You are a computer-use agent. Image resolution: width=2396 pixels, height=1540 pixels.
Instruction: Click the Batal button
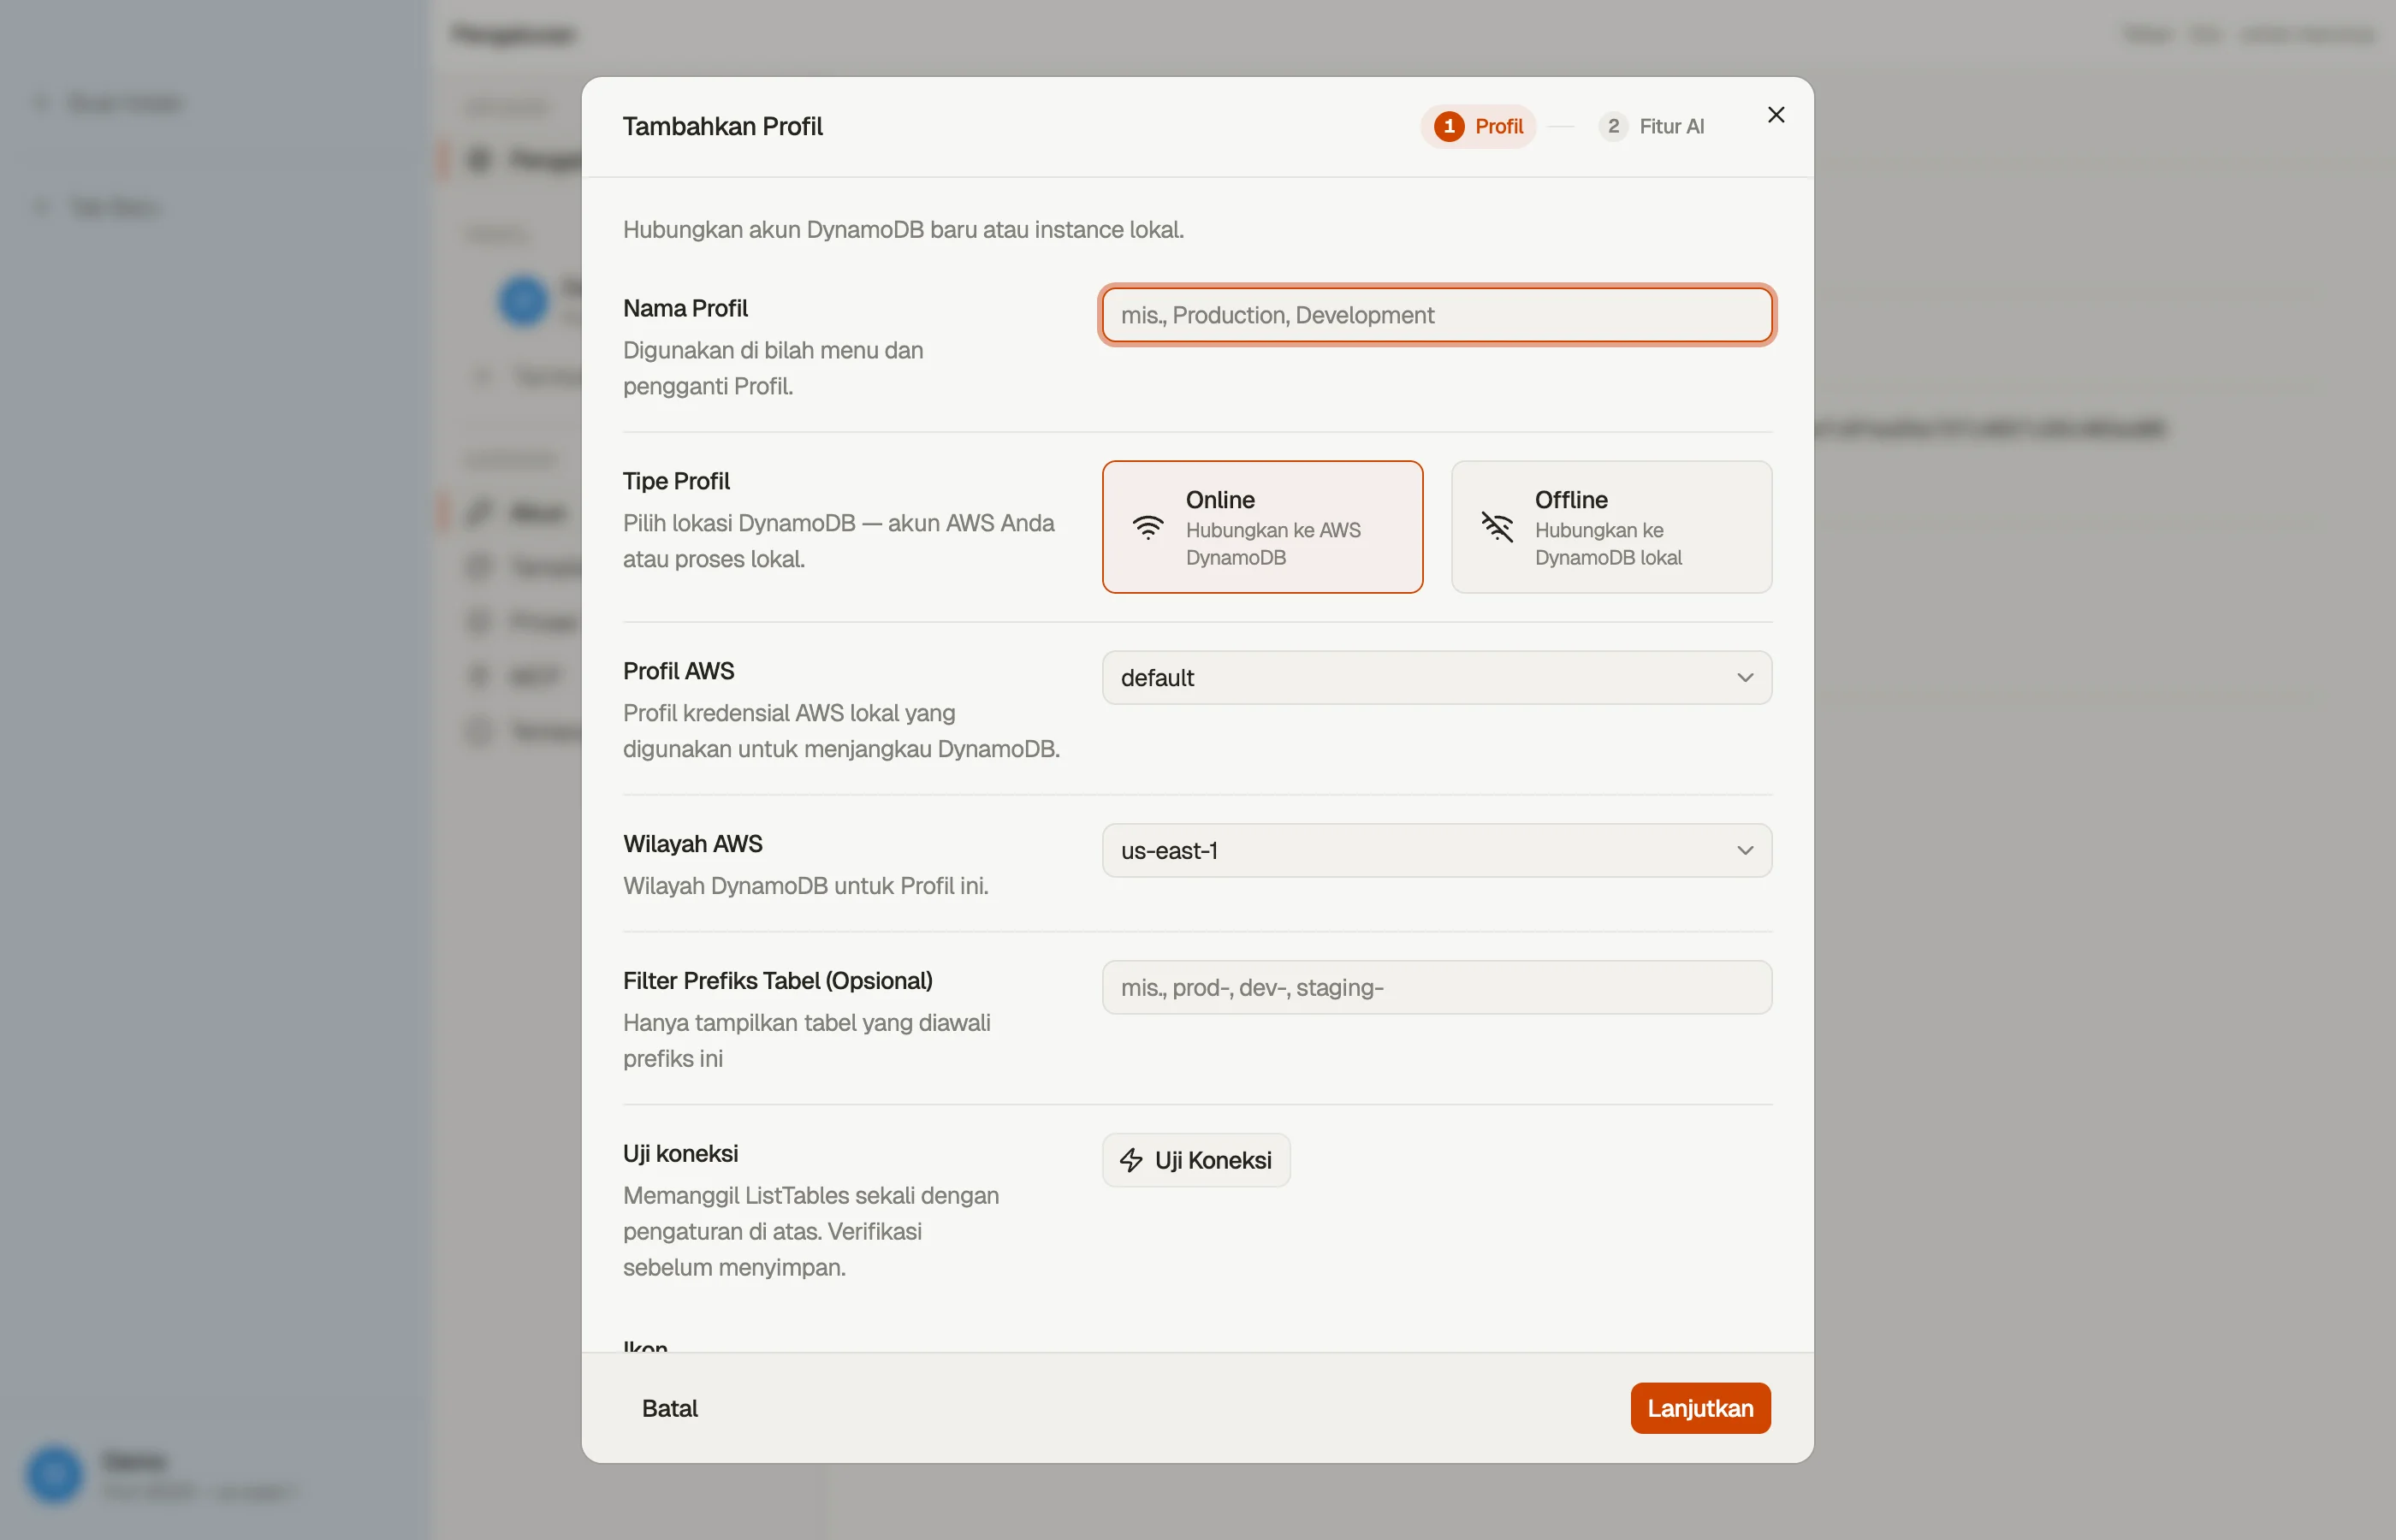coord(669,1408)
